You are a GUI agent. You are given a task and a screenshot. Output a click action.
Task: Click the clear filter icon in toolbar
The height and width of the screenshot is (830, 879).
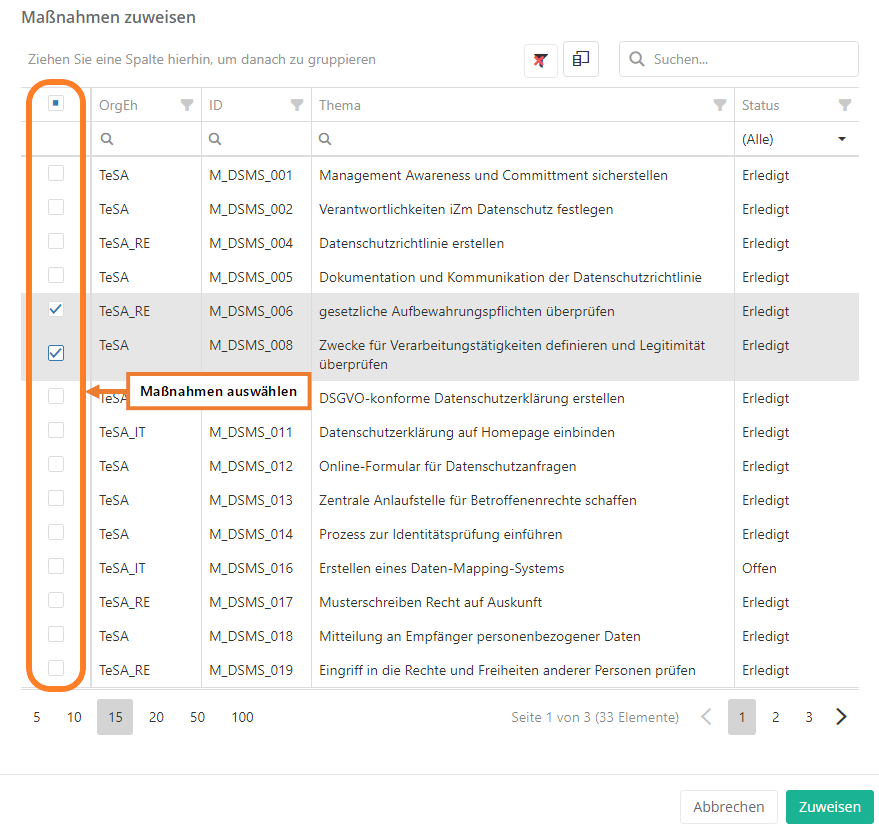(x=540, y=60)
